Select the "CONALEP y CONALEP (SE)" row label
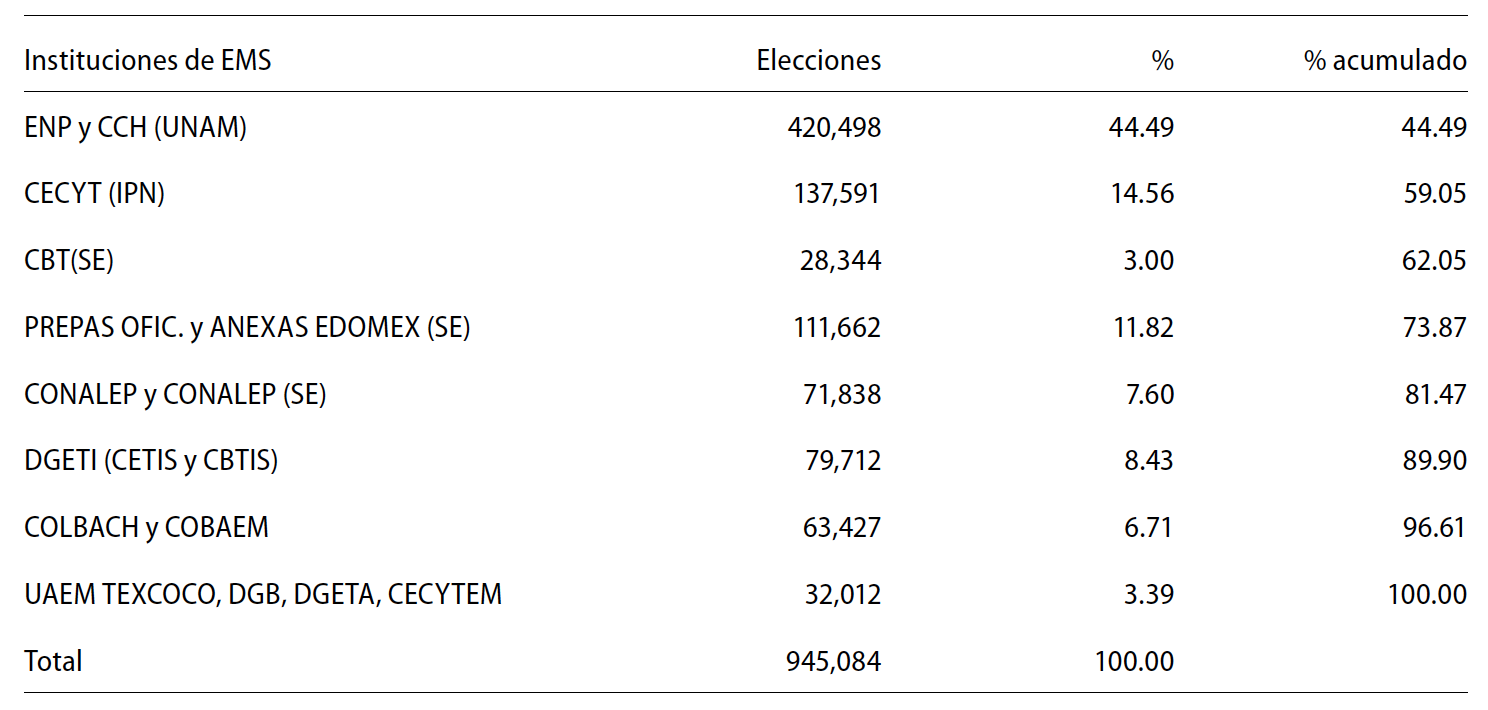 (175, 395)
